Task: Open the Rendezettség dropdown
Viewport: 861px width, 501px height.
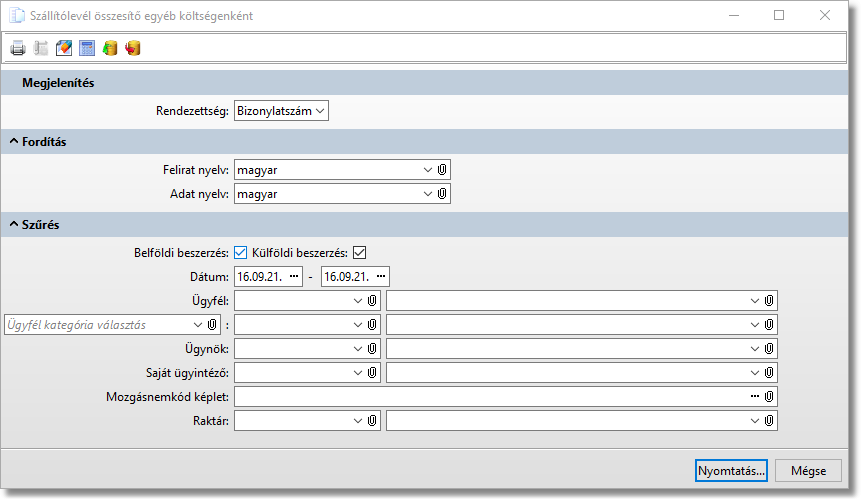Action: [281, 111]
